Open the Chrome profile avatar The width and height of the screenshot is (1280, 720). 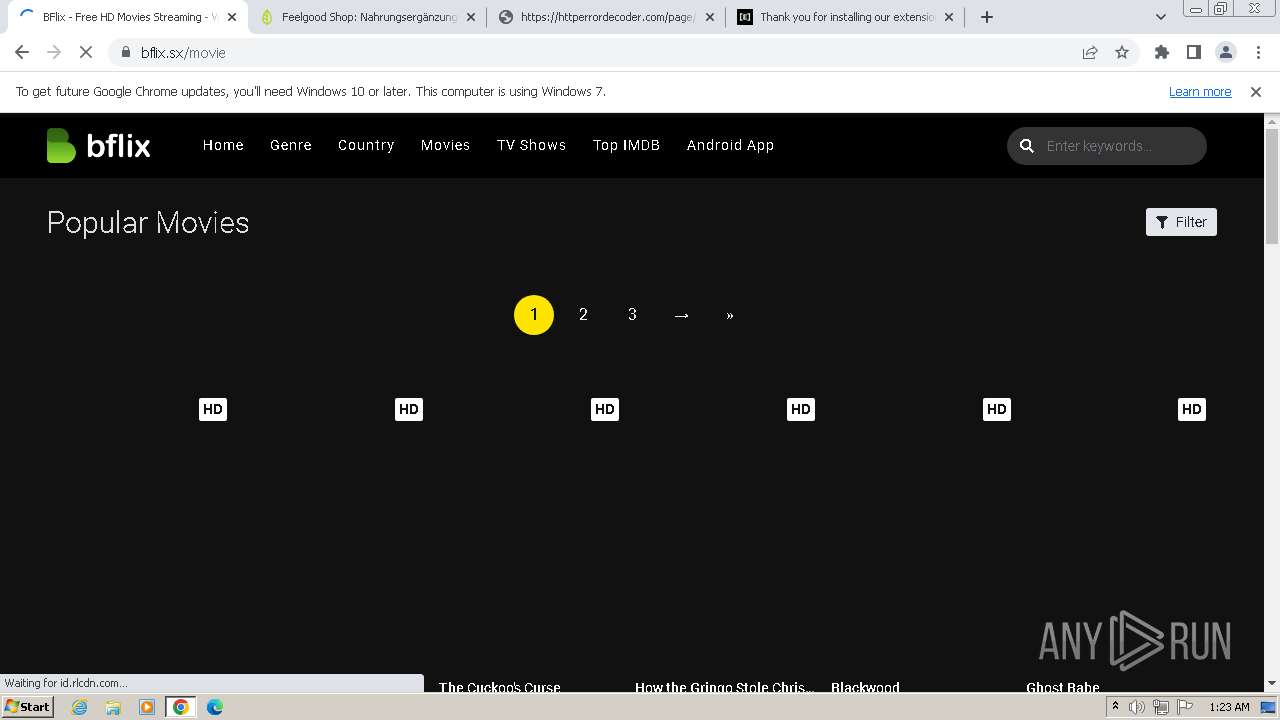(x=1225, y=53)
